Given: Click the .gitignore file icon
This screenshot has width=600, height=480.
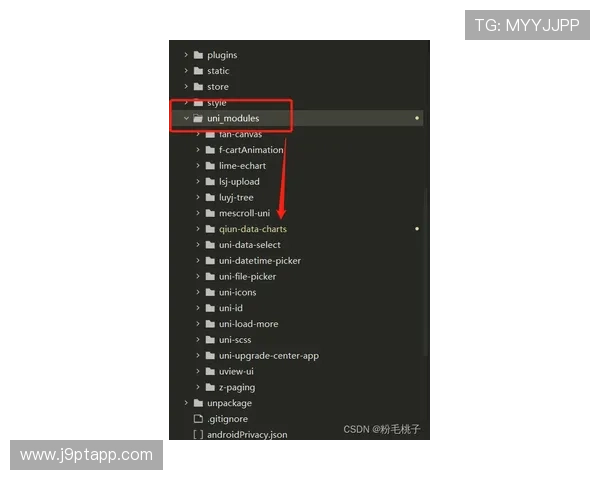Looking at the screenshot, I should coord(198,419).
